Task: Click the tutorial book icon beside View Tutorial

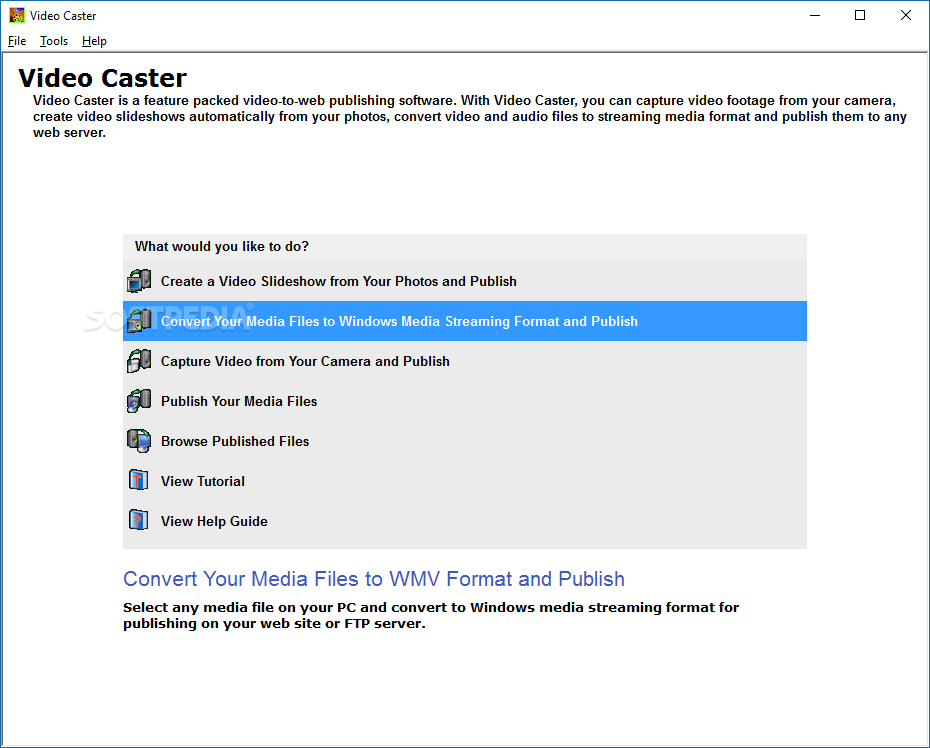Action: pyautogui.click(x=139, y=480)
